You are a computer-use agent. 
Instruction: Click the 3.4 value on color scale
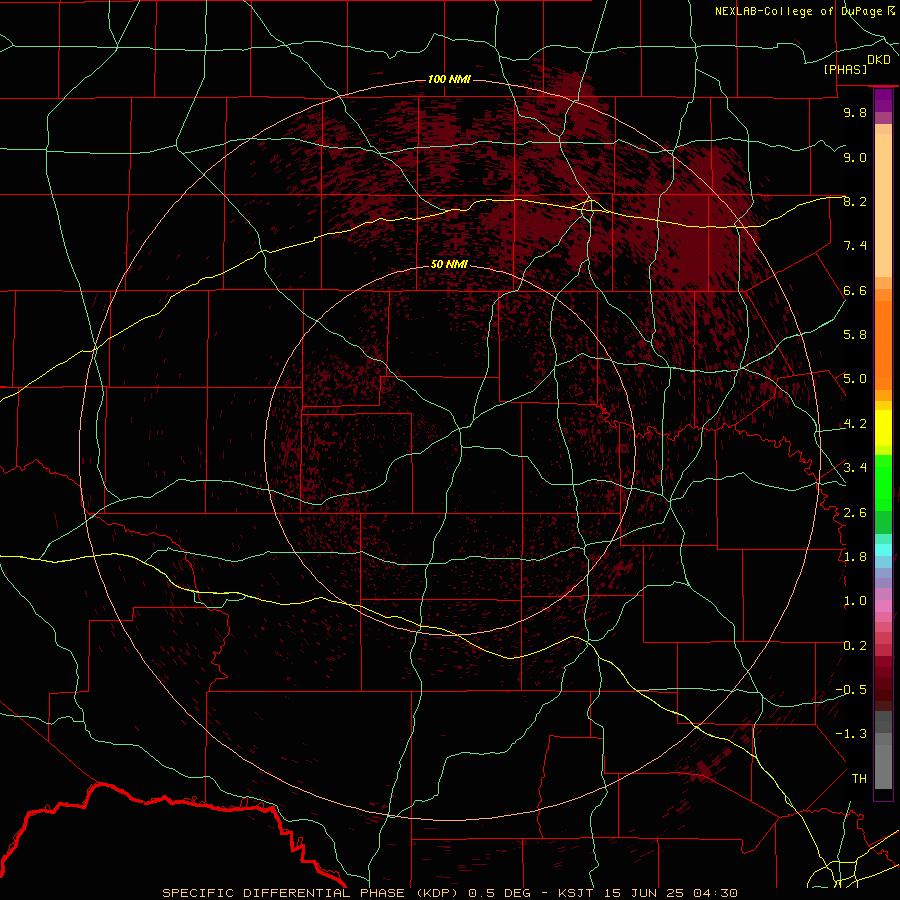855,468
